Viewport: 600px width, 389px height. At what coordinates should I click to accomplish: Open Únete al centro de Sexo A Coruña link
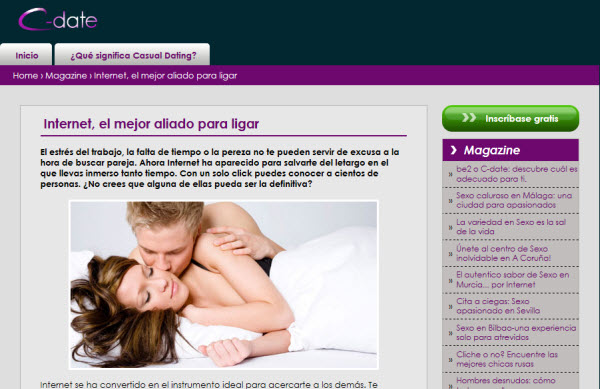coord(503,253)
